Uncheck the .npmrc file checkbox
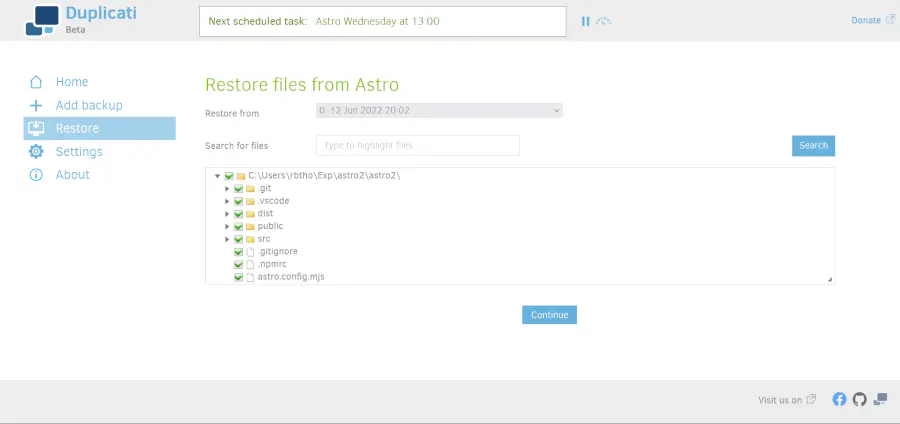Image resolution: width=900 pixels, height=424 pixels. [239, 264]
